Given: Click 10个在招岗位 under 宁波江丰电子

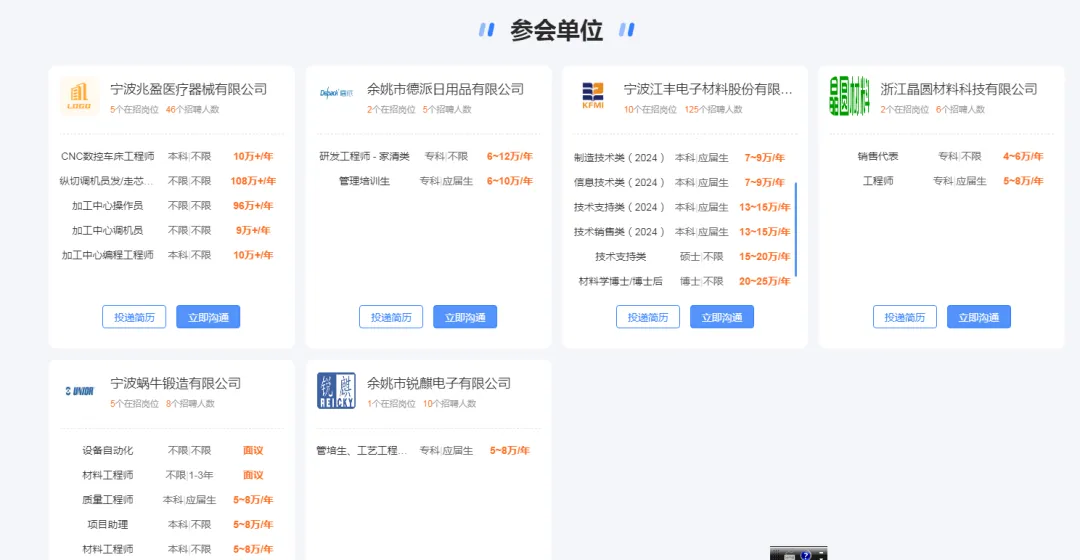Looking at the screenshot, I should click(x=650, y=110).
